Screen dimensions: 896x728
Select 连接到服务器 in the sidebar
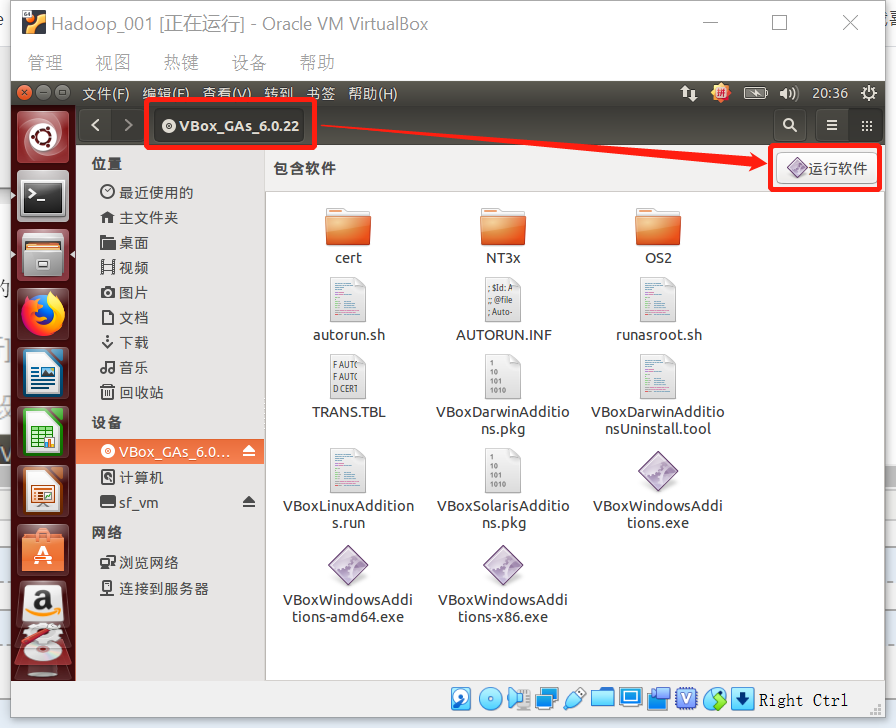pos(154,589)
